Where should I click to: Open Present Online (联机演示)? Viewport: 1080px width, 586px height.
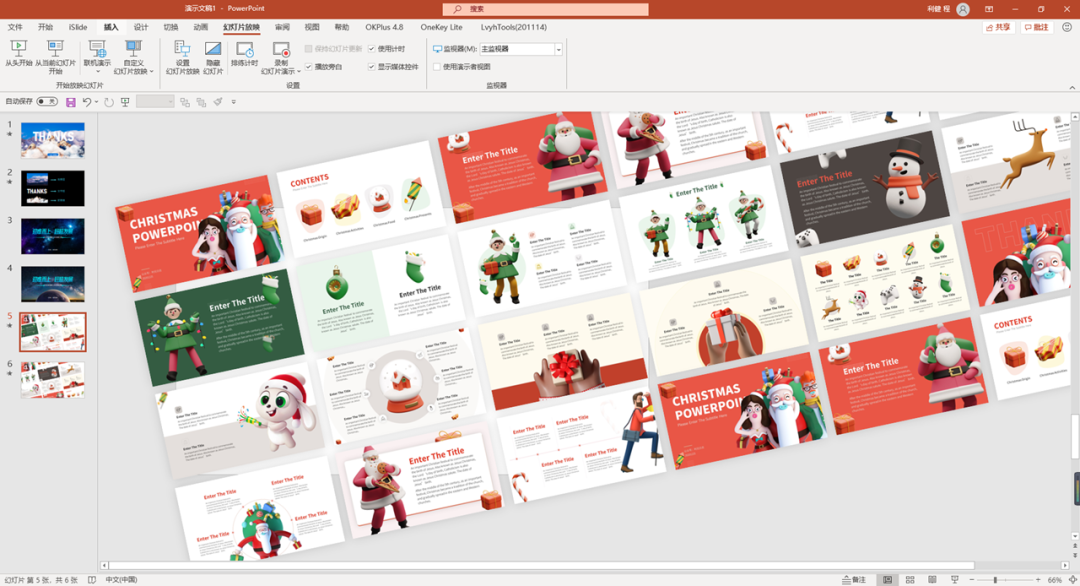(x=97, y=56)
